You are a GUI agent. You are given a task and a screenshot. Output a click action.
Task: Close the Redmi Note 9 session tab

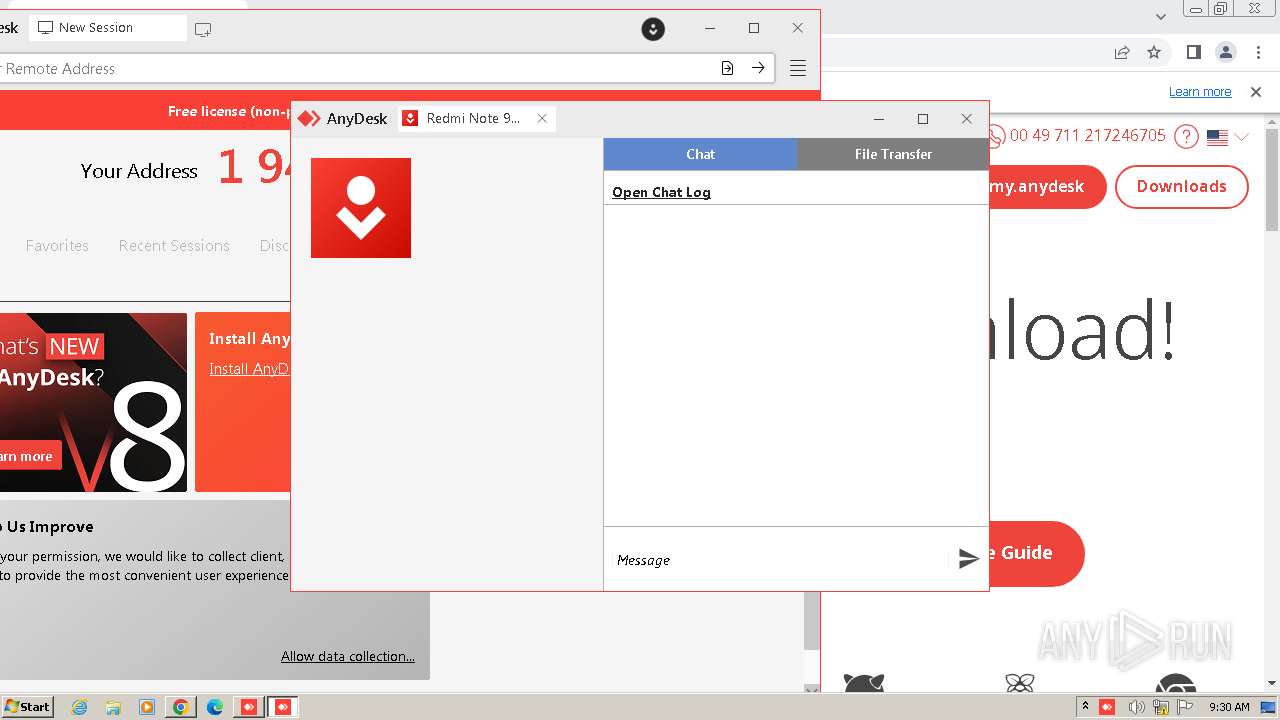pyautogui.click(x=542, y=118)
